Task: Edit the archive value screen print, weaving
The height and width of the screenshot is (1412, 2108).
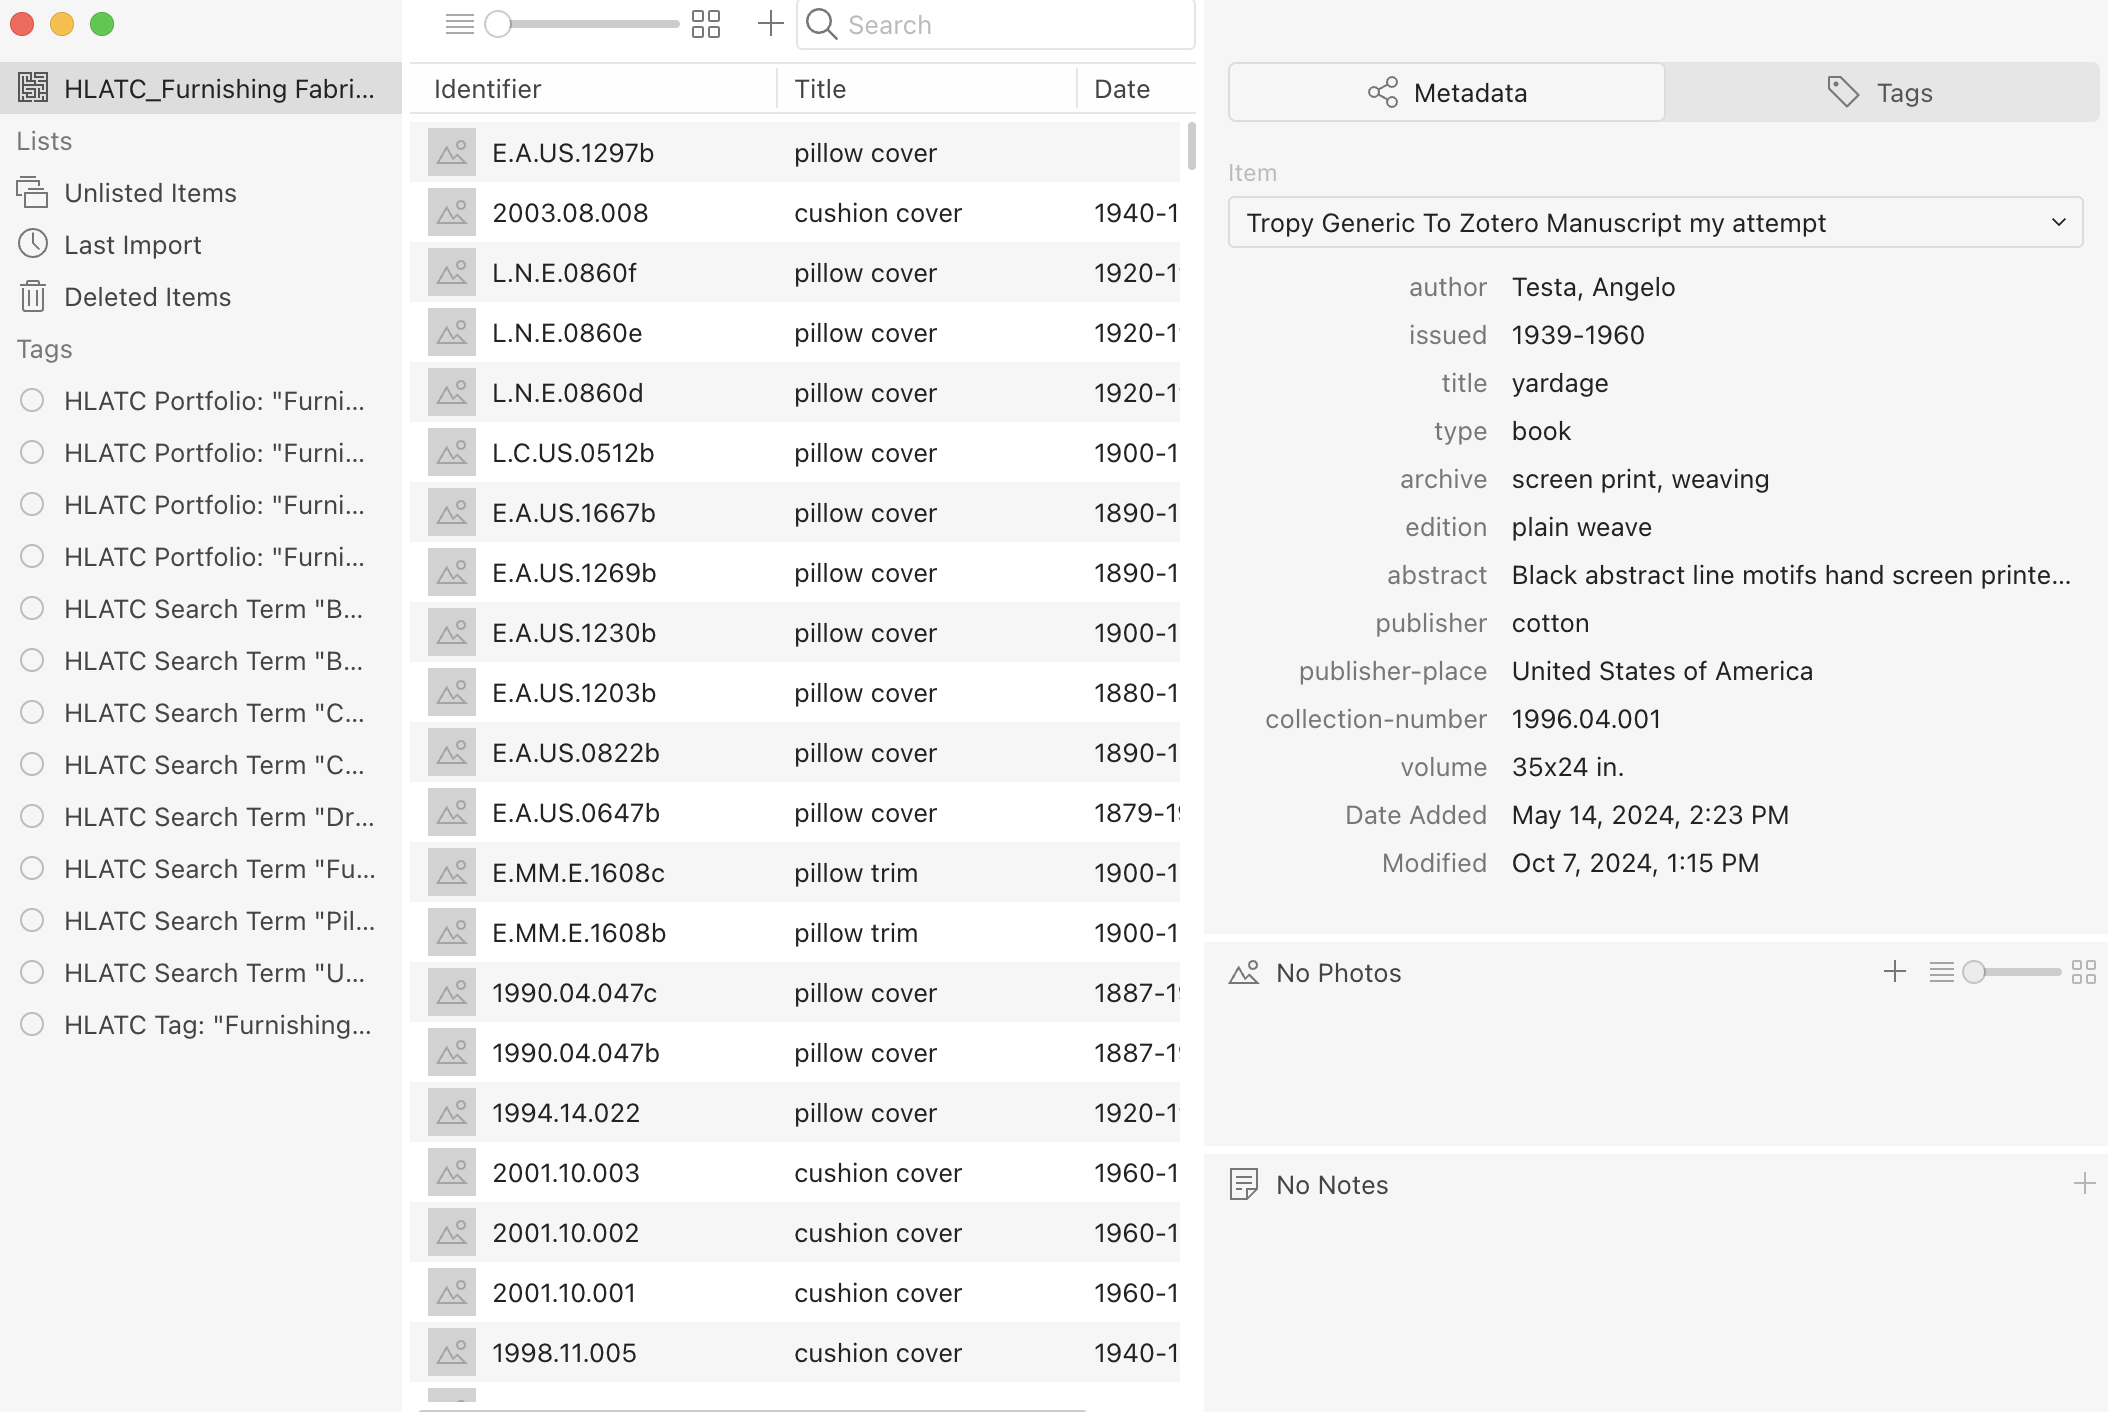Action: pos(1640,479)
